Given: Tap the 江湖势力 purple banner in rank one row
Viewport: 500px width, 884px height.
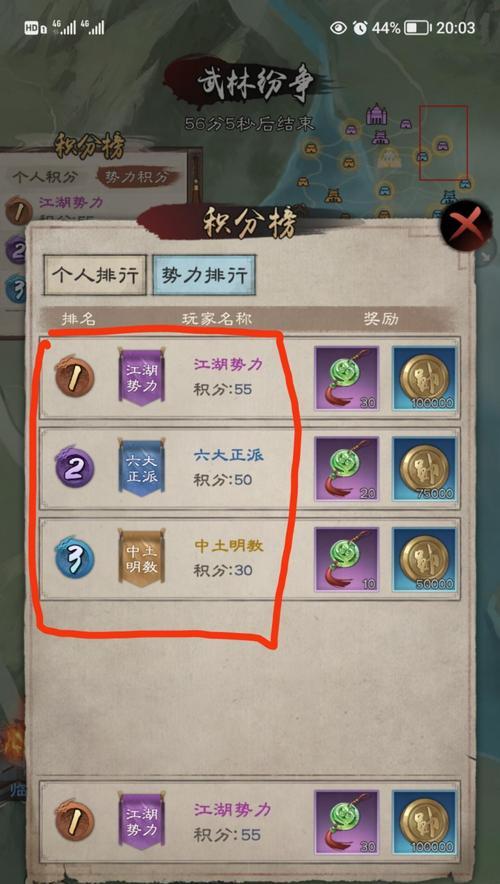Looking at the screenshot, I should pos(141,376).
